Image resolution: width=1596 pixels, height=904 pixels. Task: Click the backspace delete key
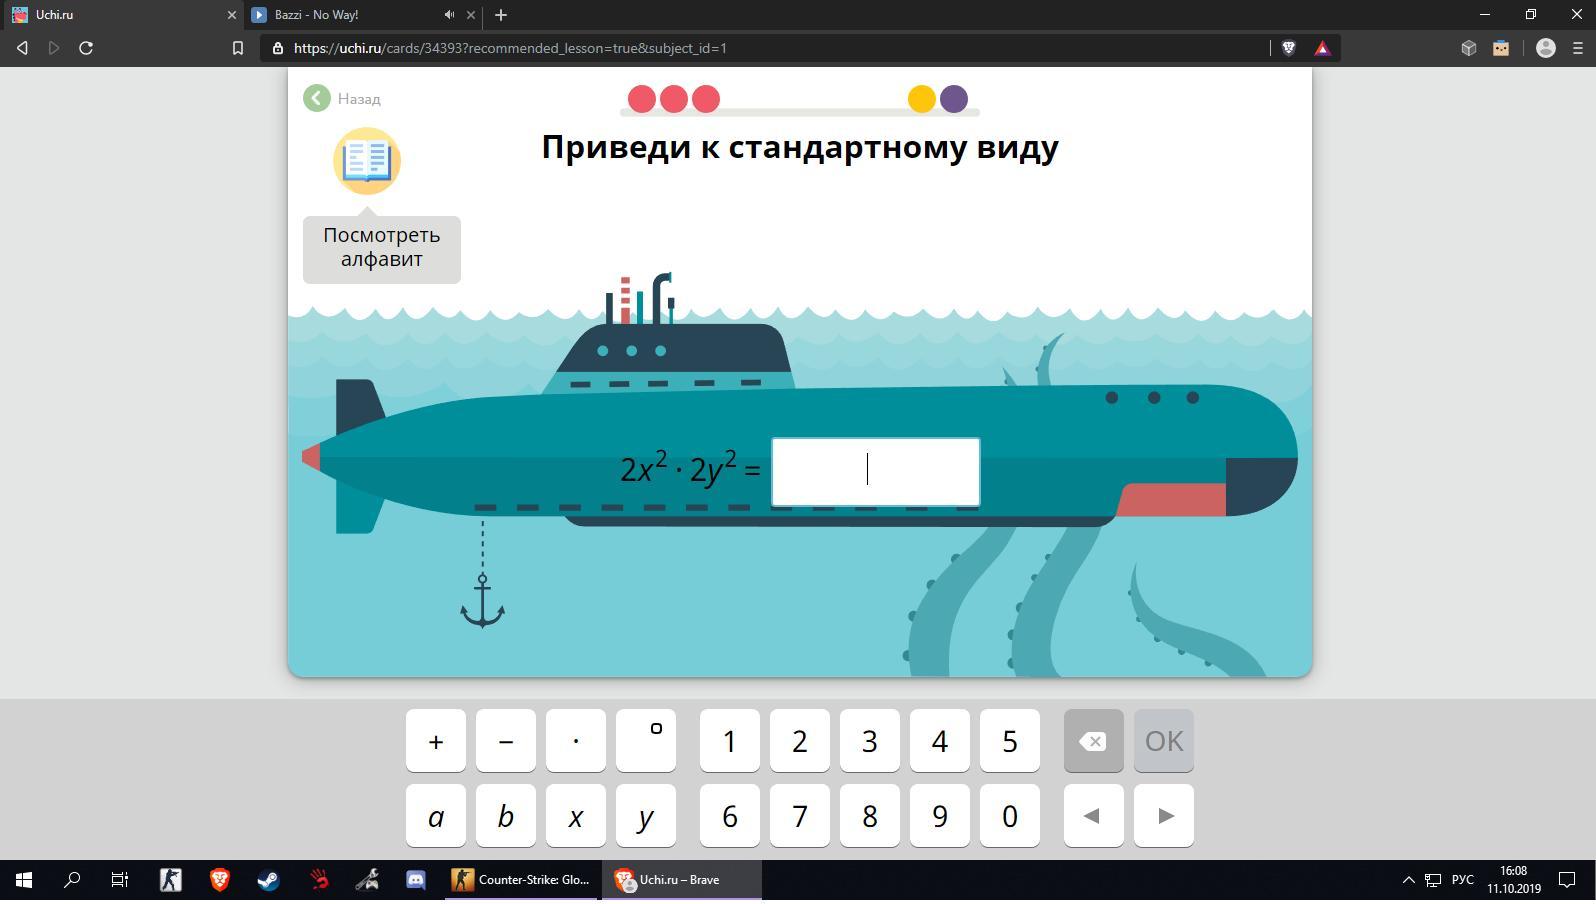tap(1094, 741)
